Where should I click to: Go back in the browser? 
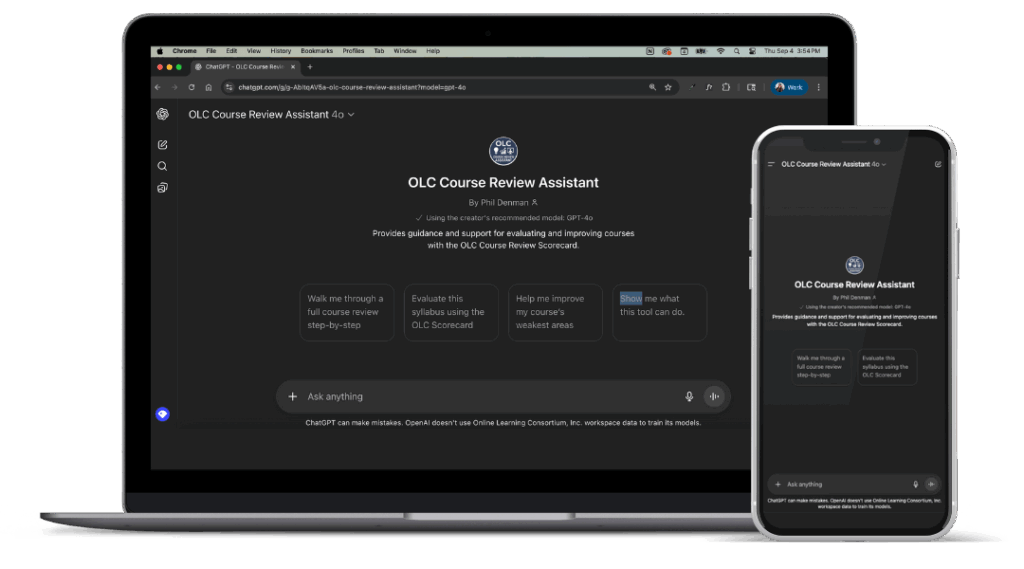[158, 87]
